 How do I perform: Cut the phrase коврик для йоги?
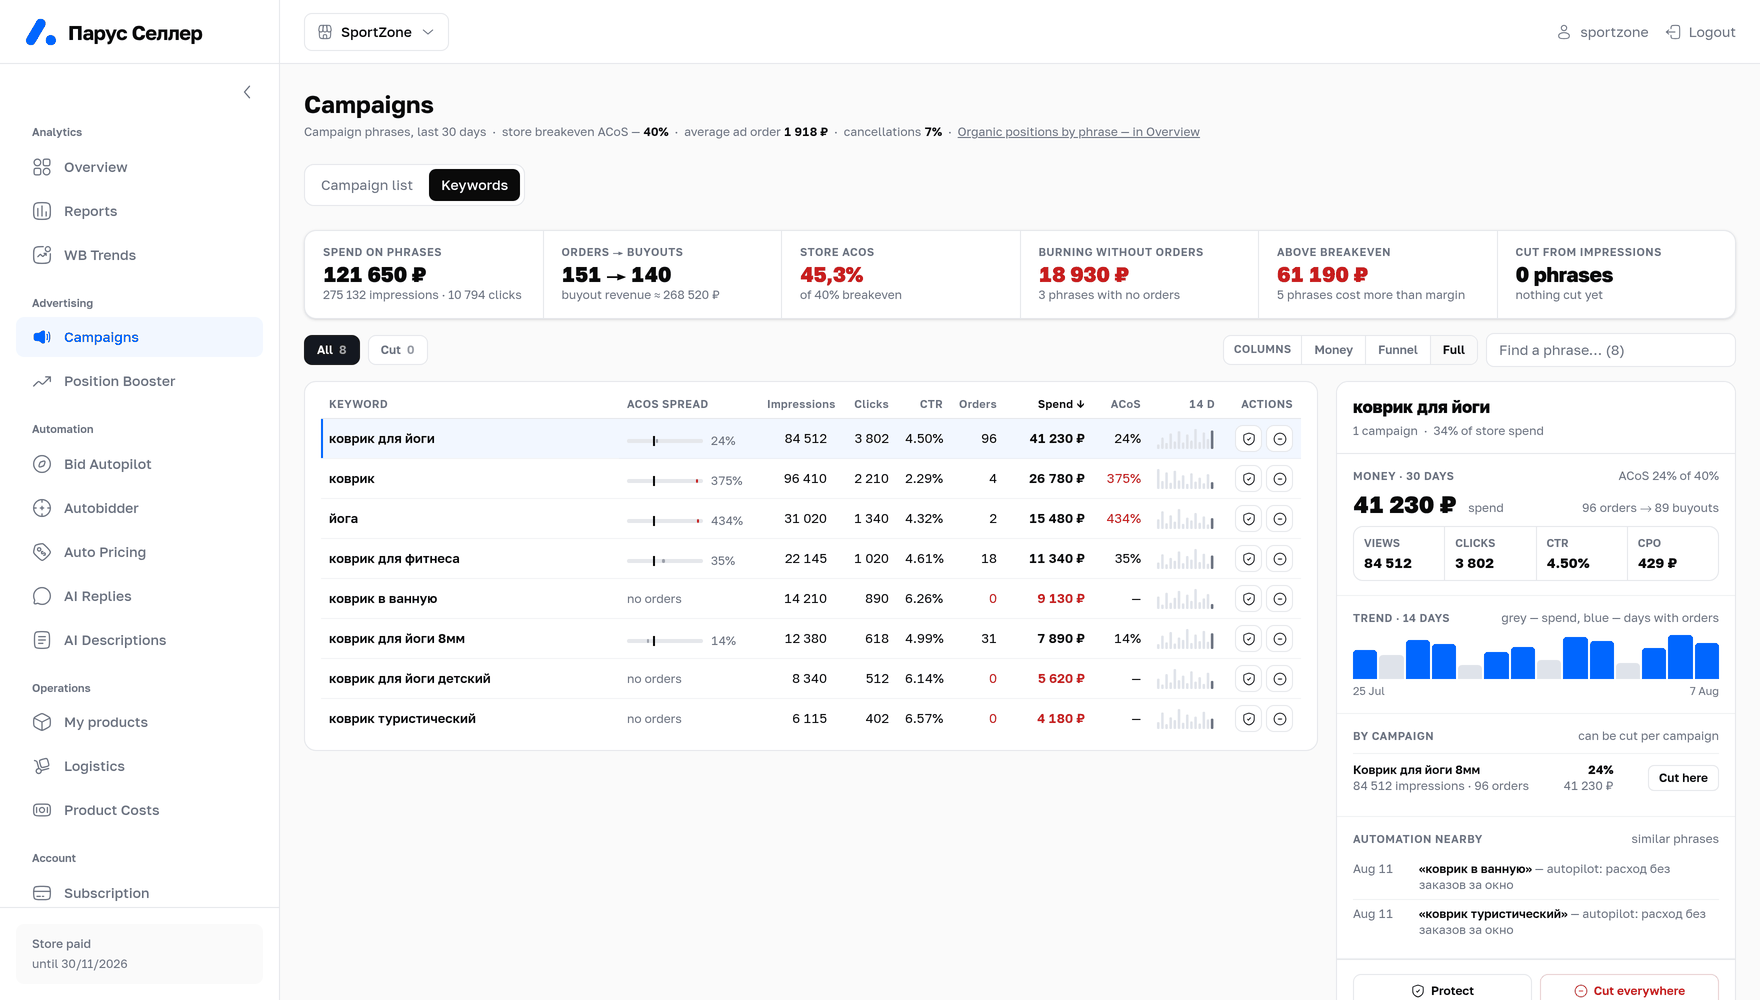coord(1280,439)
